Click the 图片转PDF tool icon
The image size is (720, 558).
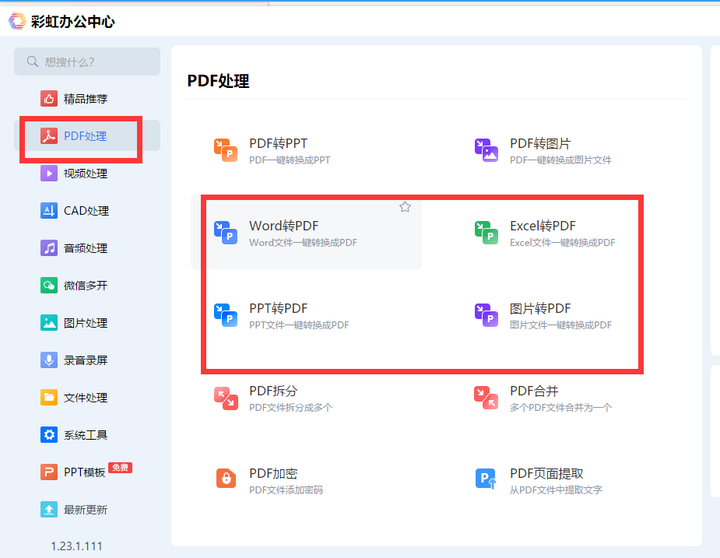(486, 315)
